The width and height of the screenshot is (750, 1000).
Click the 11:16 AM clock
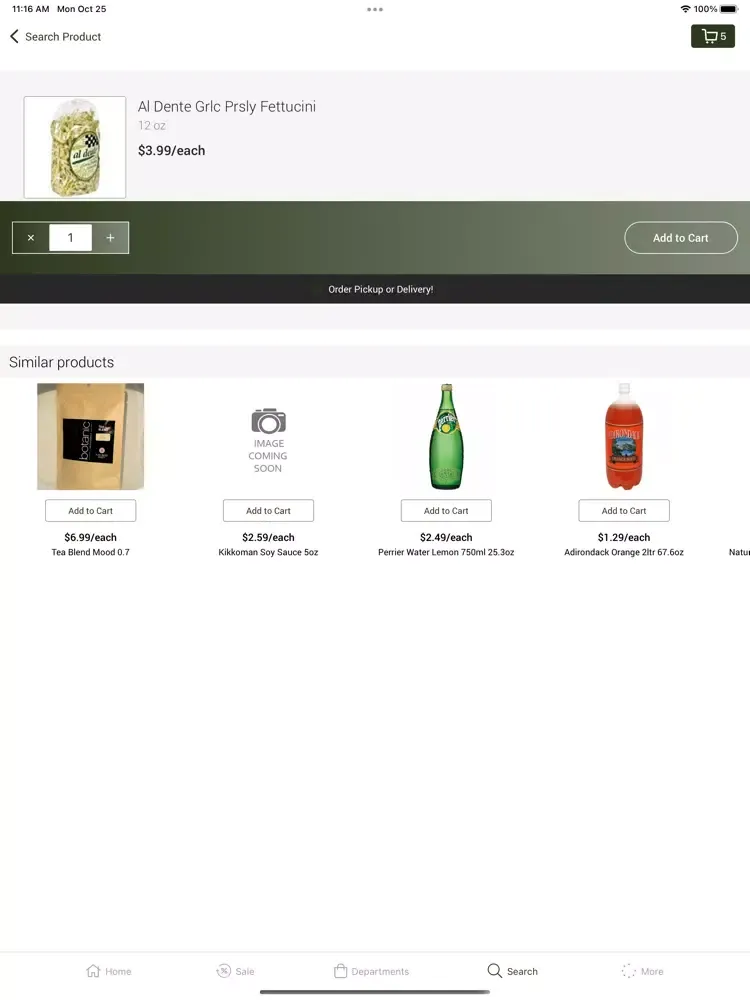tap(31, 9)
